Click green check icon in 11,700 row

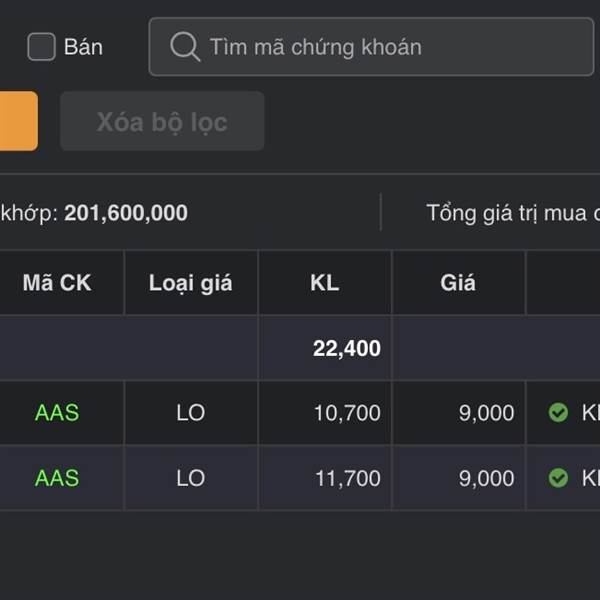tap(559, 478)
